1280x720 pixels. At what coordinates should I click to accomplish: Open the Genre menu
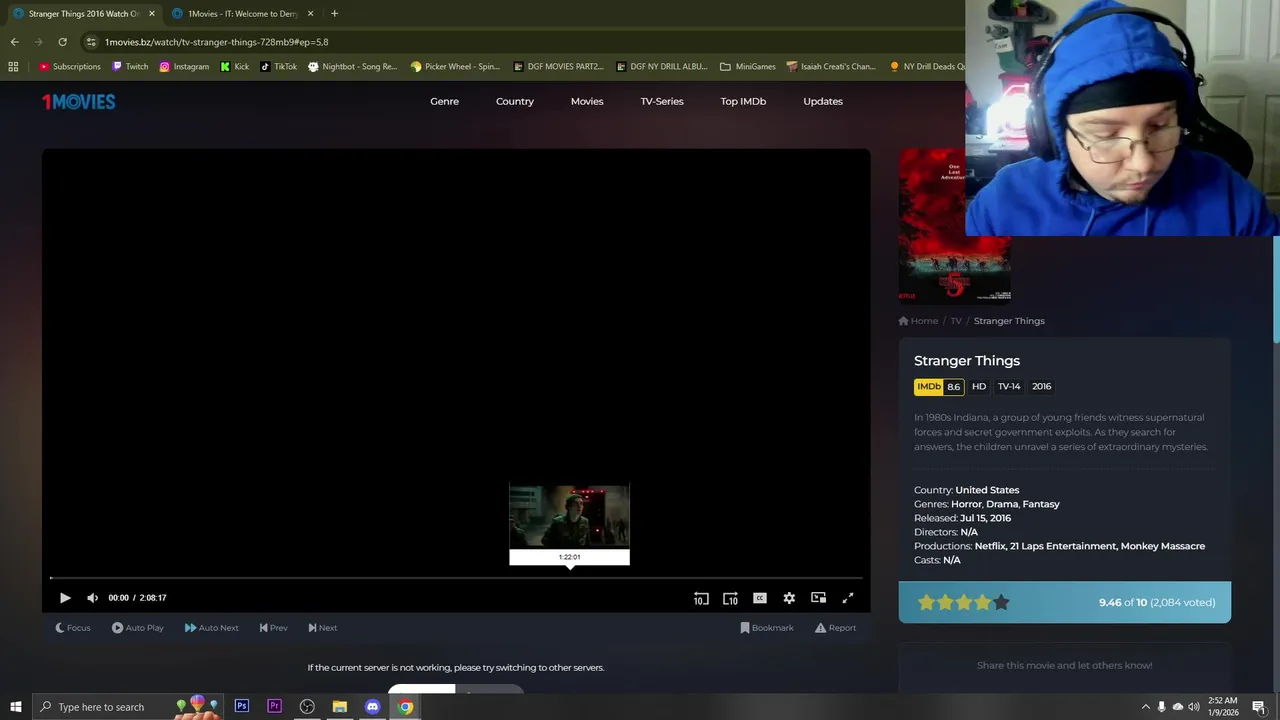point(444,101)
